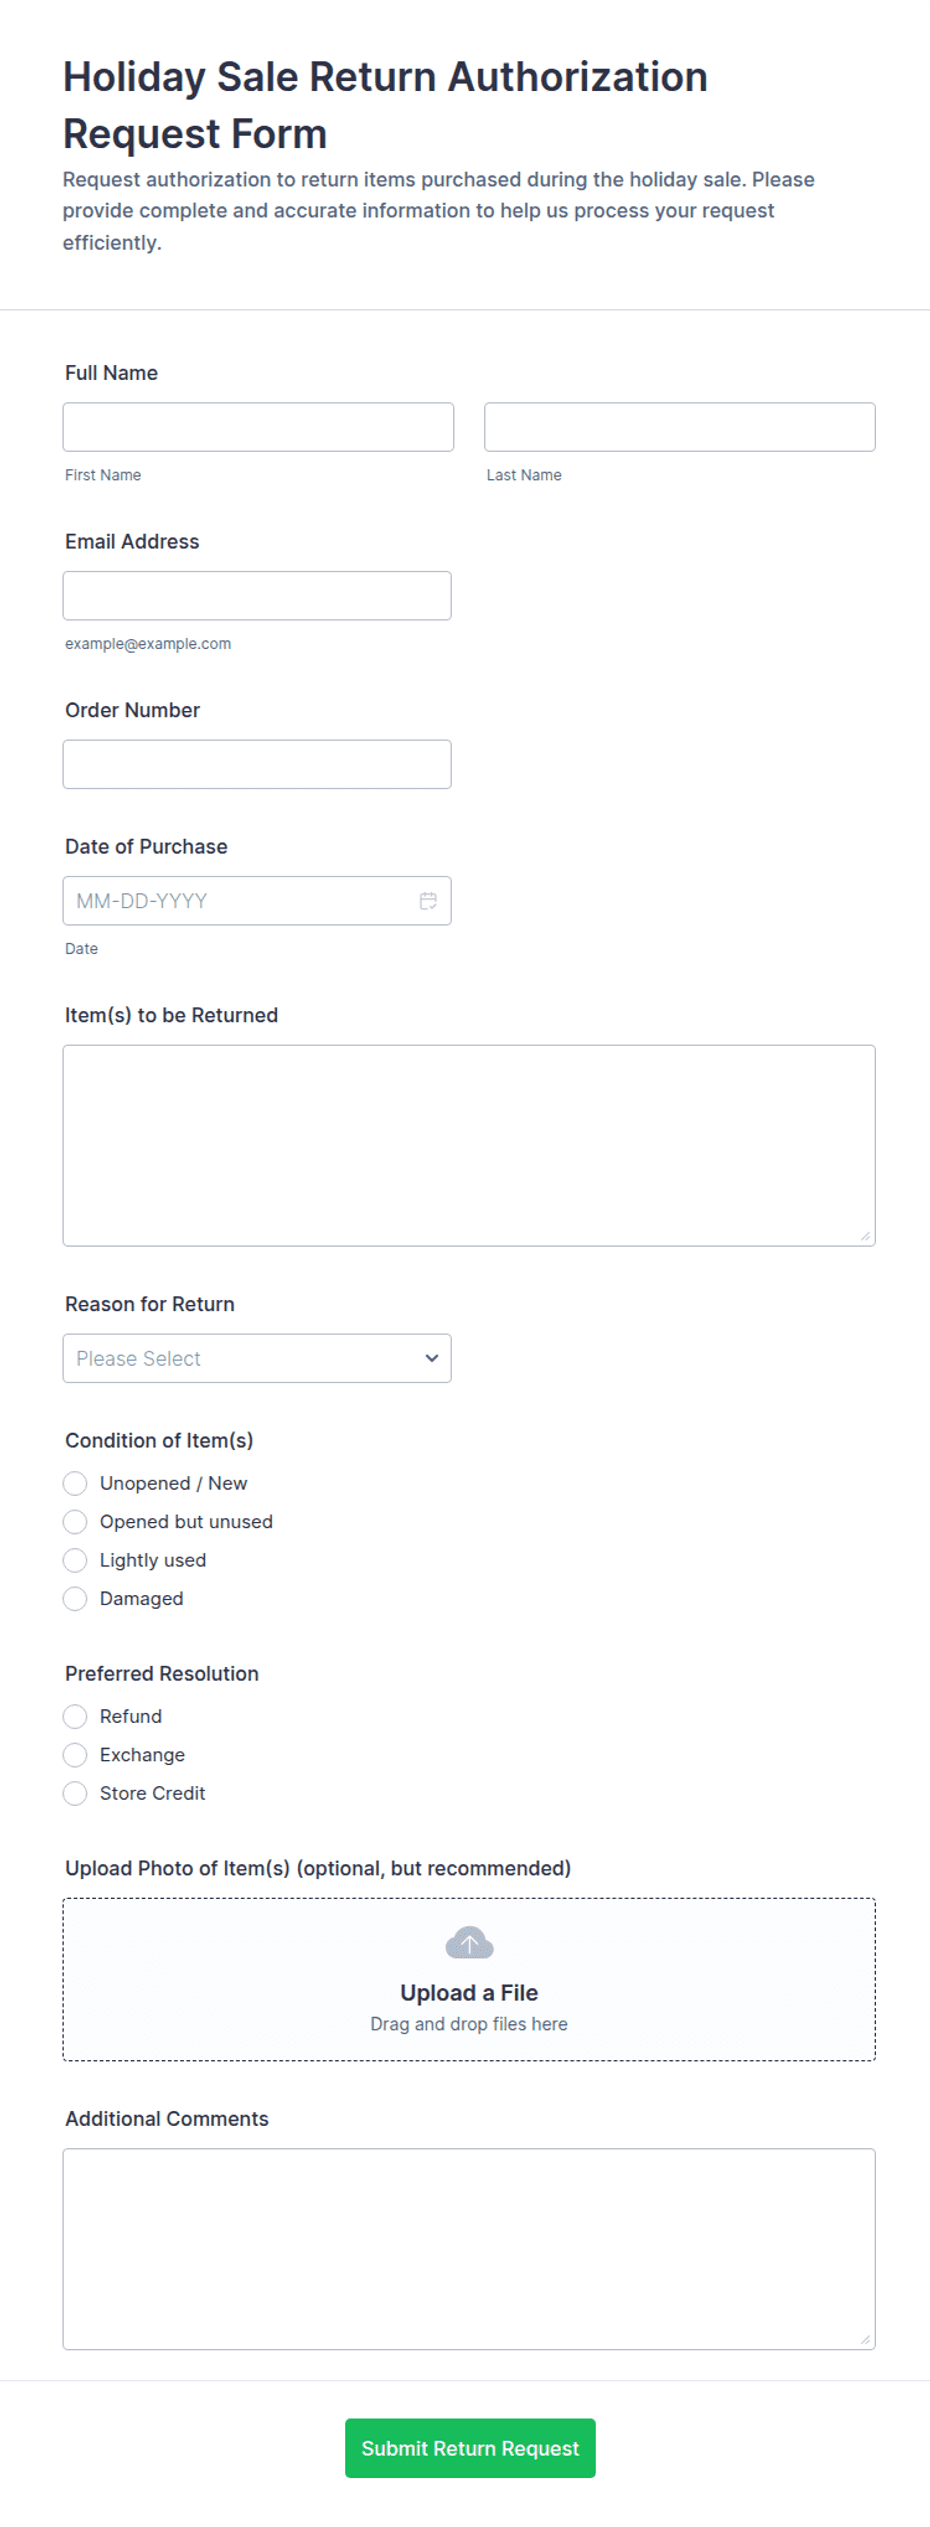This screenshot has width=930, height=2527.
Task: Click the Upload a File area
Action: [x=469, y=1979]
